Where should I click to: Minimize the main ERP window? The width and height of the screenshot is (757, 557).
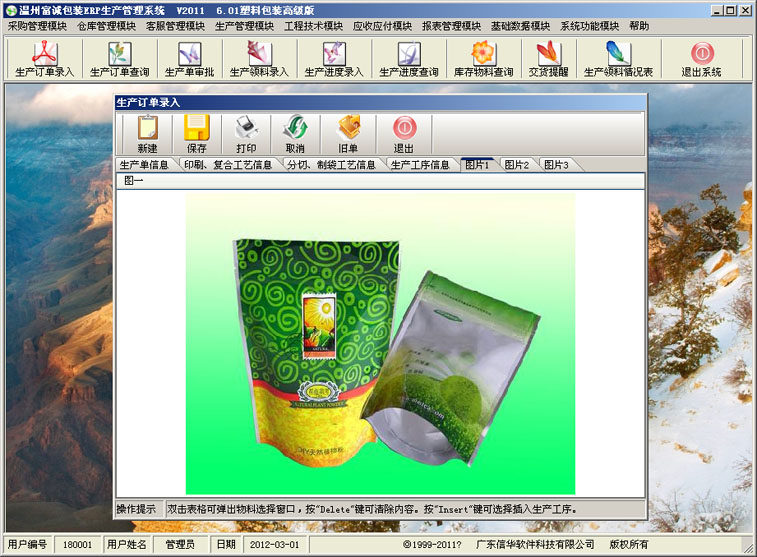pos(717,10)
